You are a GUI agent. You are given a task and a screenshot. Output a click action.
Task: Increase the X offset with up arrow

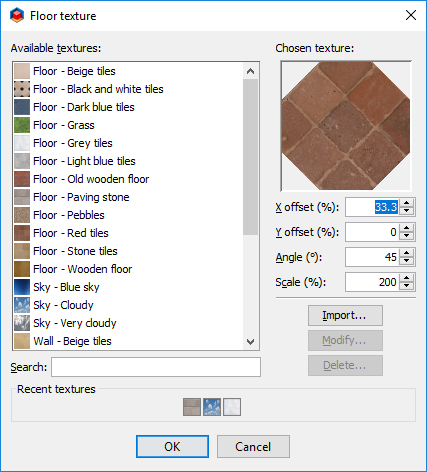click(x=407, y=203)
